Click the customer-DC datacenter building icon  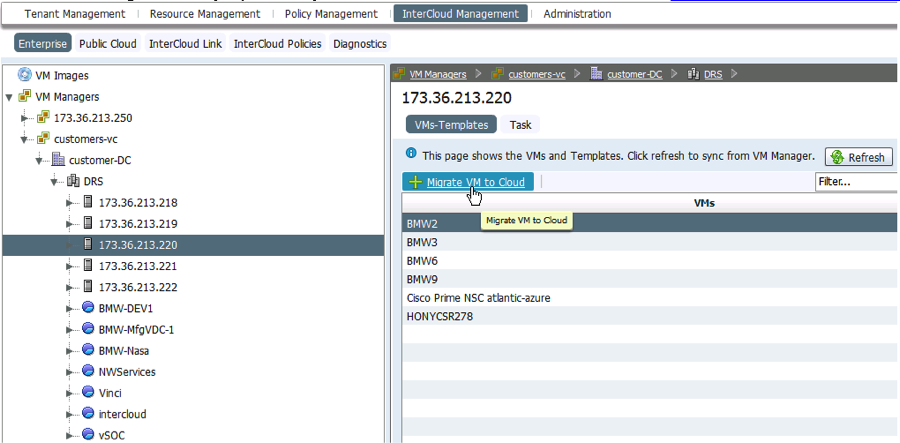click(58, 160)
